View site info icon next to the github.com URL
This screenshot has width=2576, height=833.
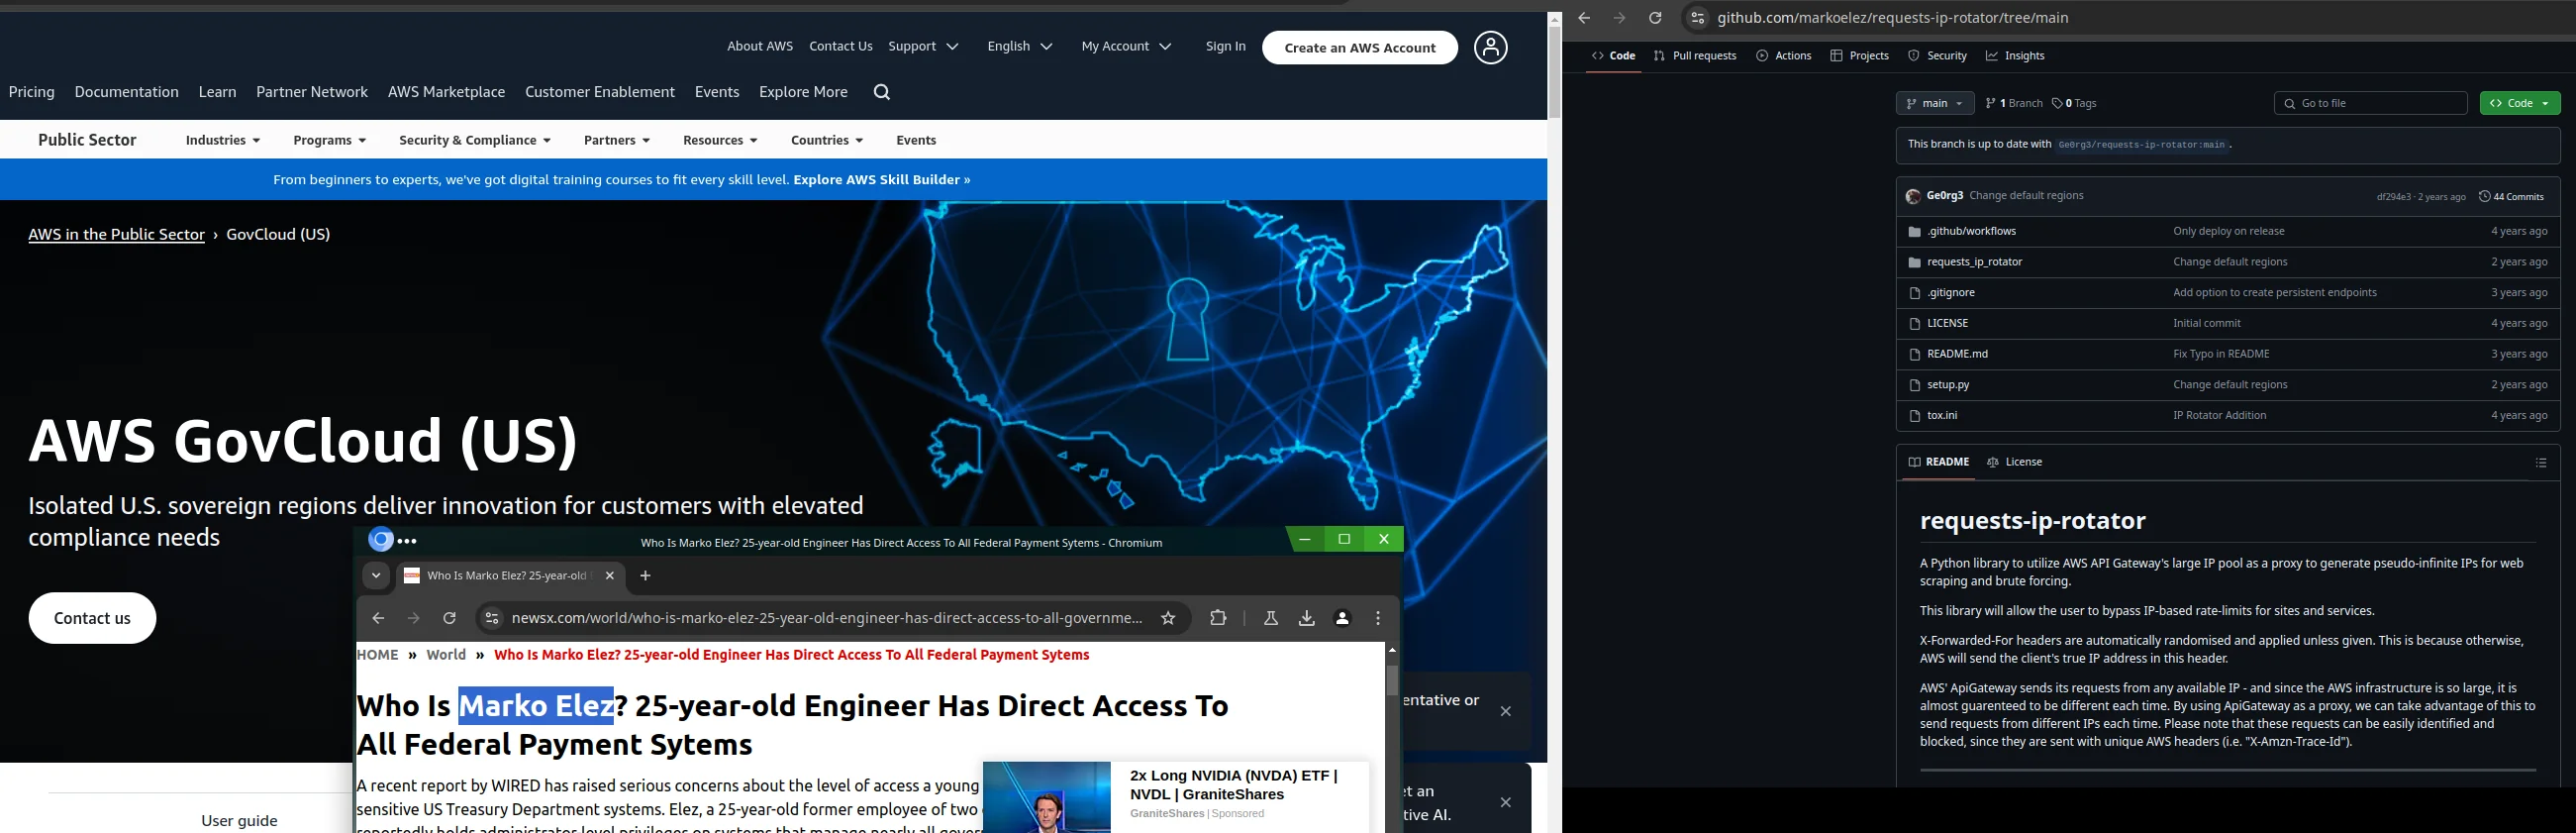point(1697,18)
